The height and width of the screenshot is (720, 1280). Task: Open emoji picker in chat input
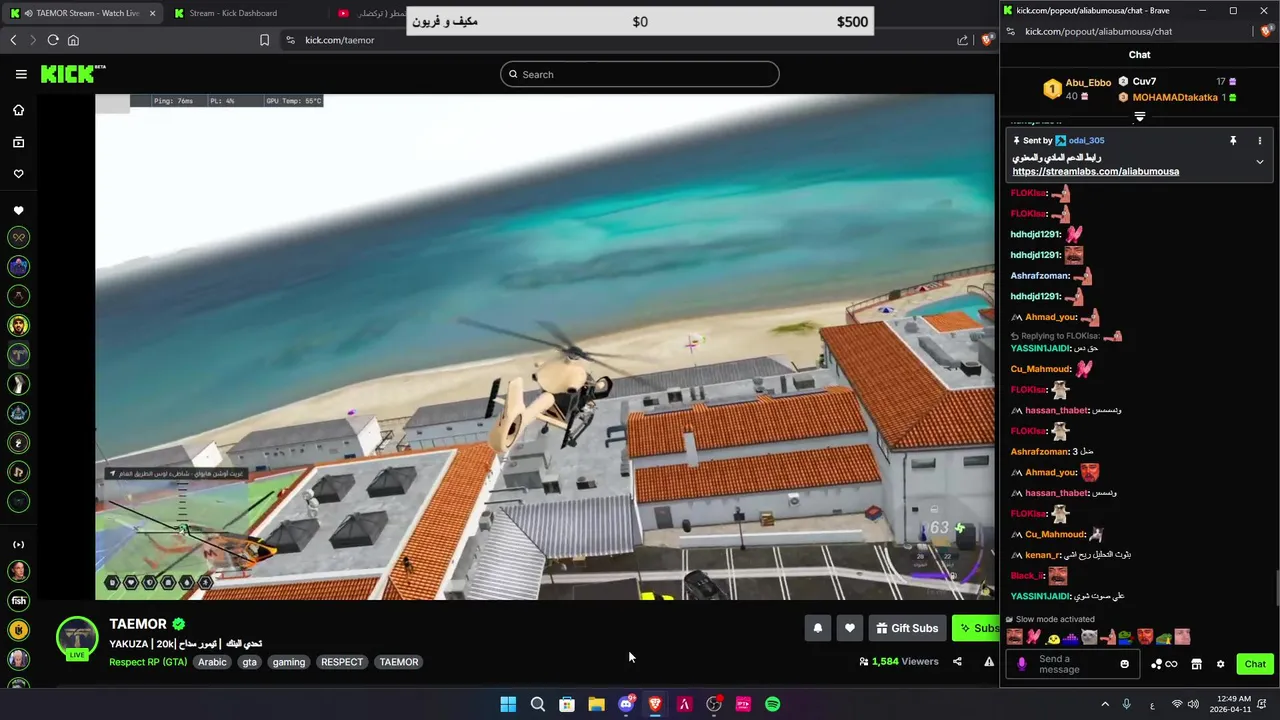[x=1124, y=664]
